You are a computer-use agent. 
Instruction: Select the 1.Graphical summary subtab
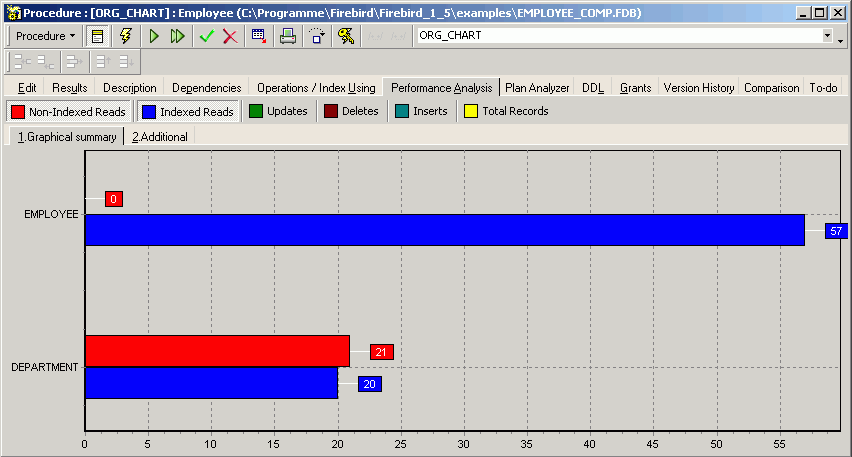(67, 137)
